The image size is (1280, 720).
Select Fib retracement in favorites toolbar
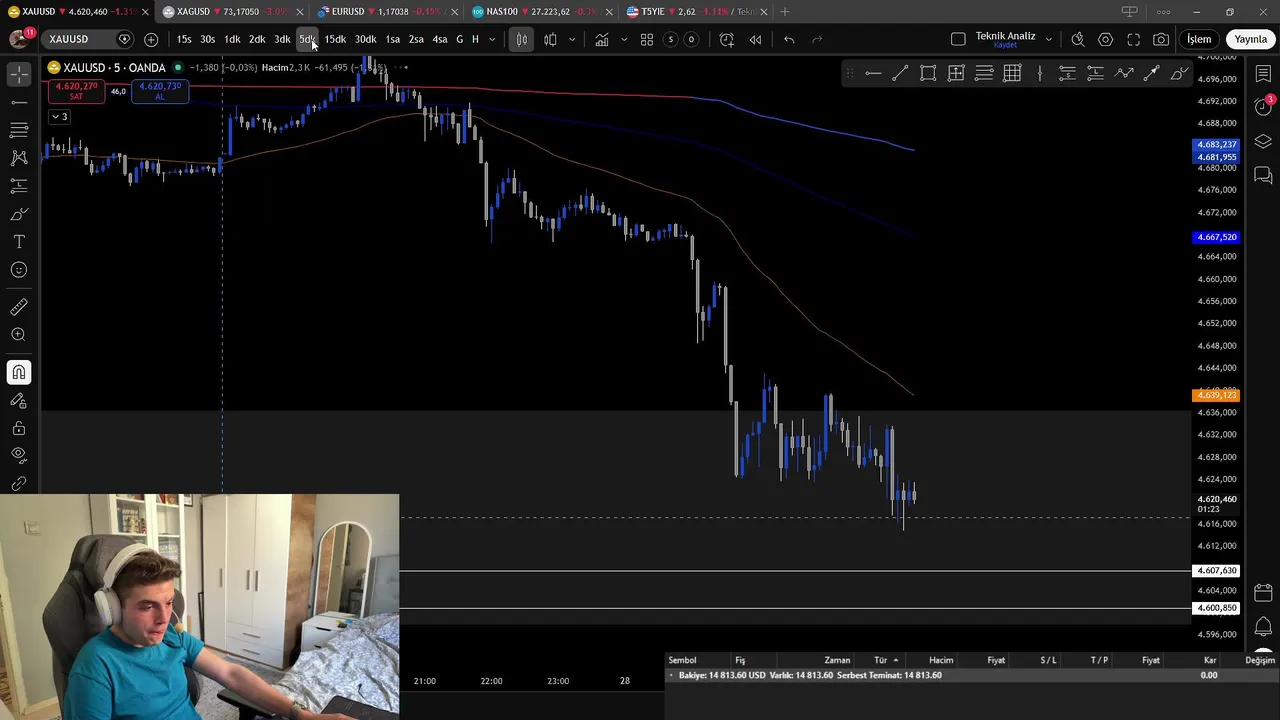984,73
